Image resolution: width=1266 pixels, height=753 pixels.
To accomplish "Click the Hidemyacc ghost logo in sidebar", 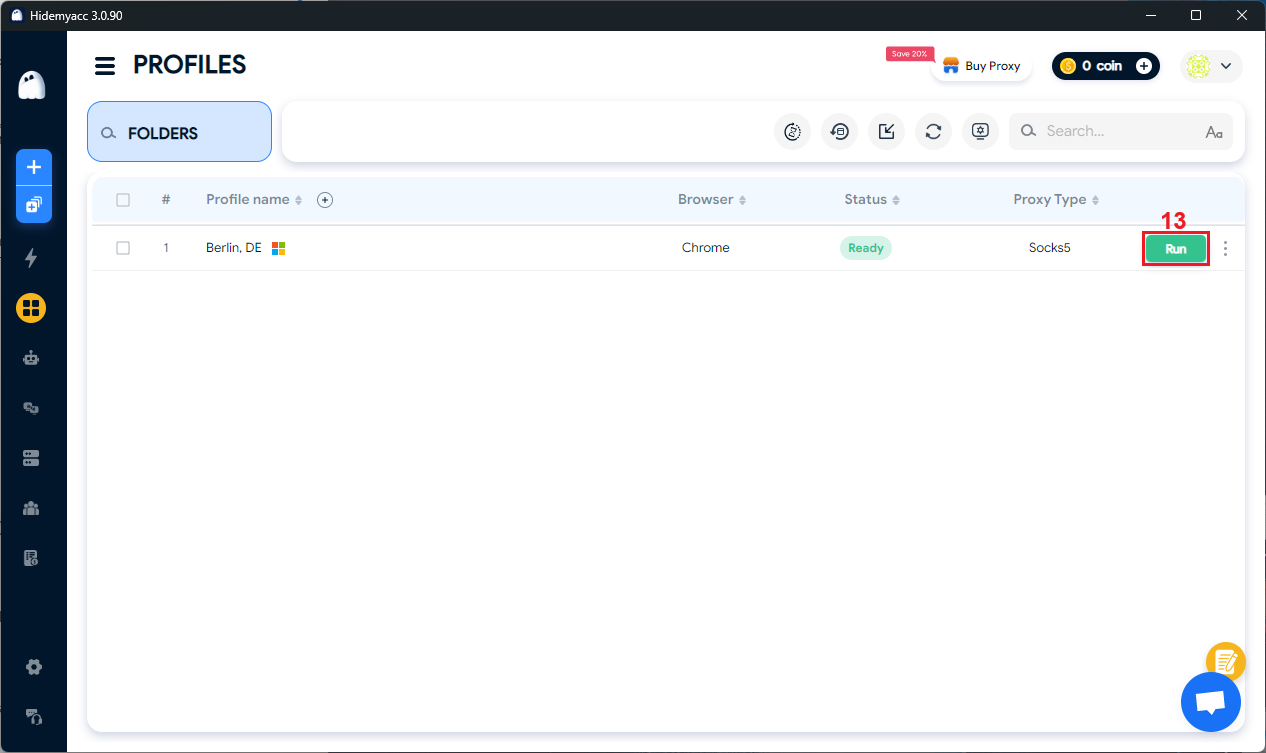I will click(32, 85).
